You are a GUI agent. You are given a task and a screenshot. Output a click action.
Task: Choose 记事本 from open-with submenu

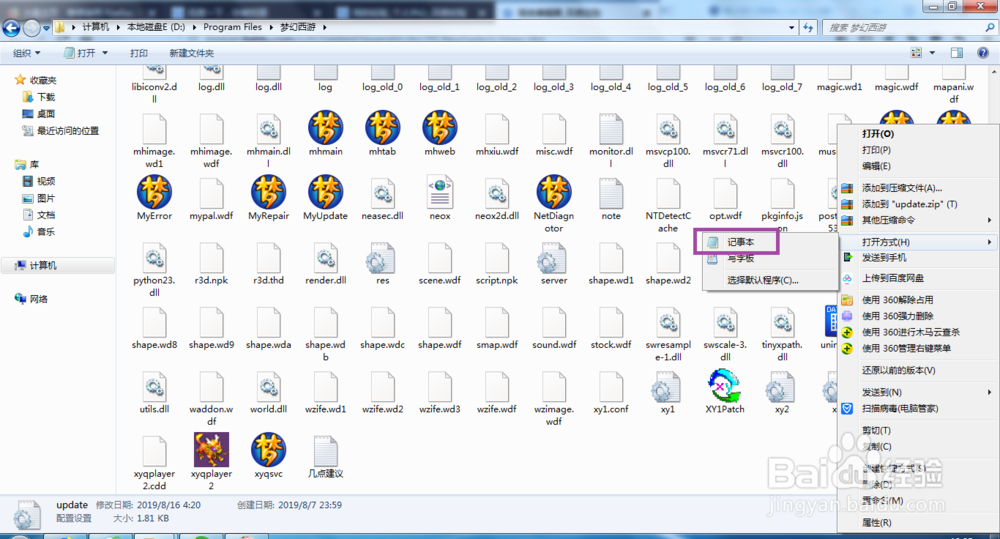click(x=741, y=242)
